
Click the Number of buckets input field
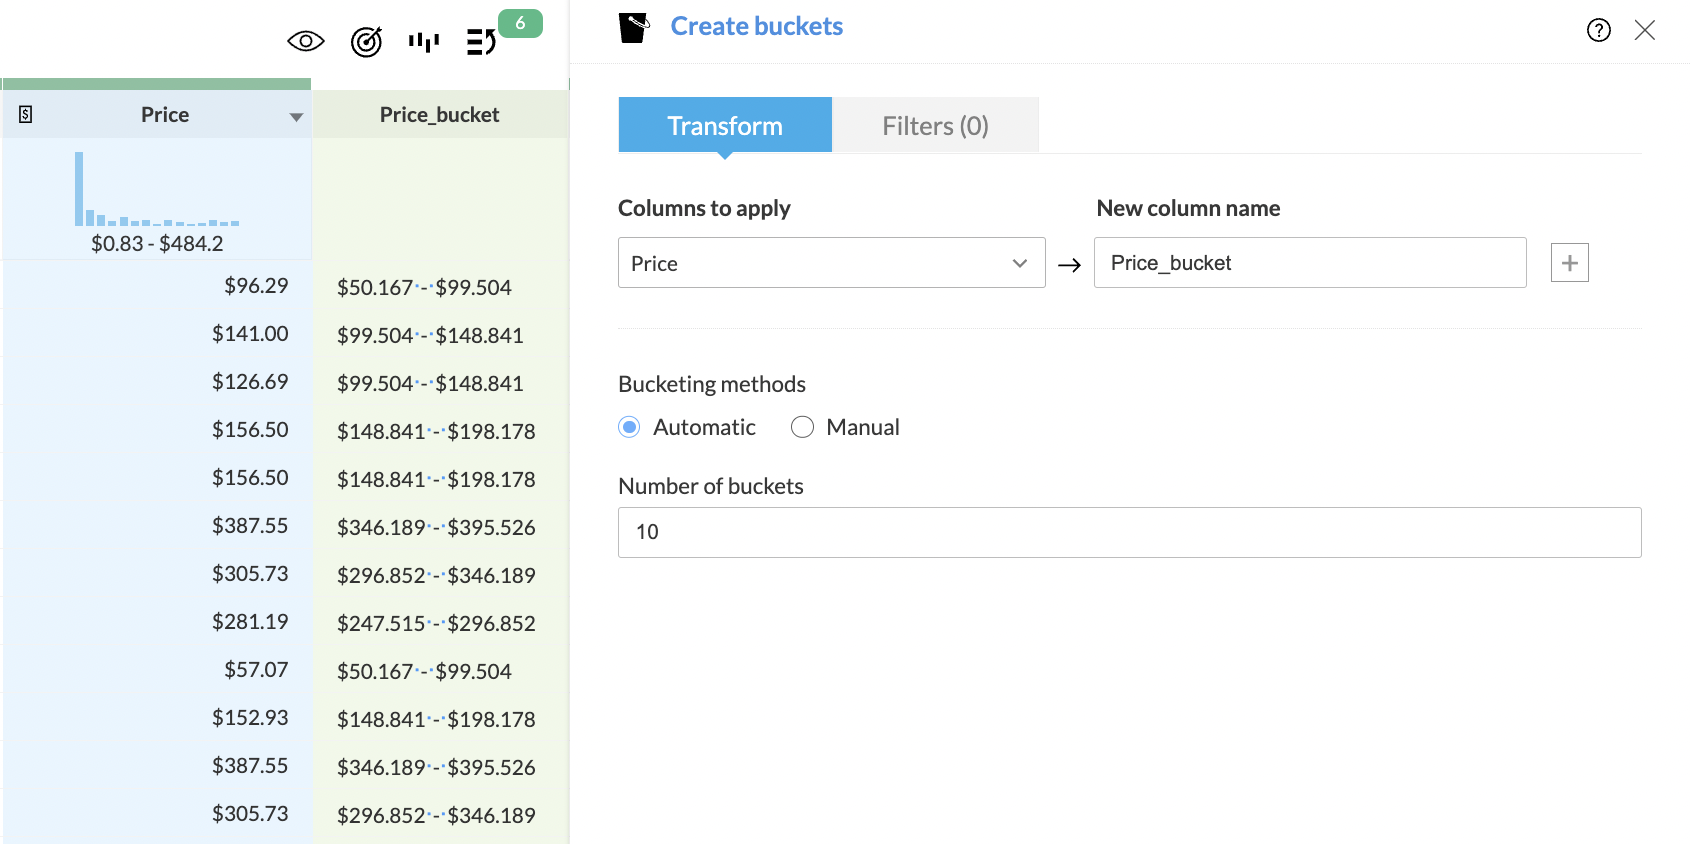1129,532
